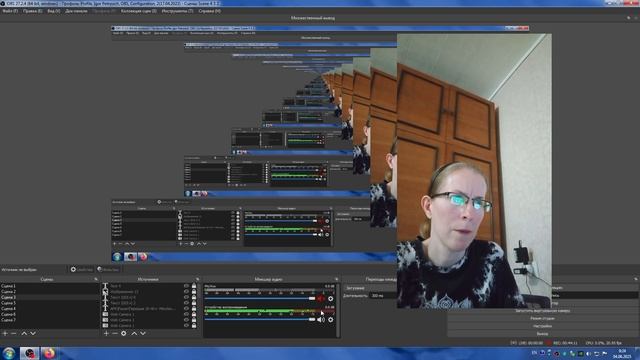Click the system tray clock
The image size is (640, 360).
622,353
